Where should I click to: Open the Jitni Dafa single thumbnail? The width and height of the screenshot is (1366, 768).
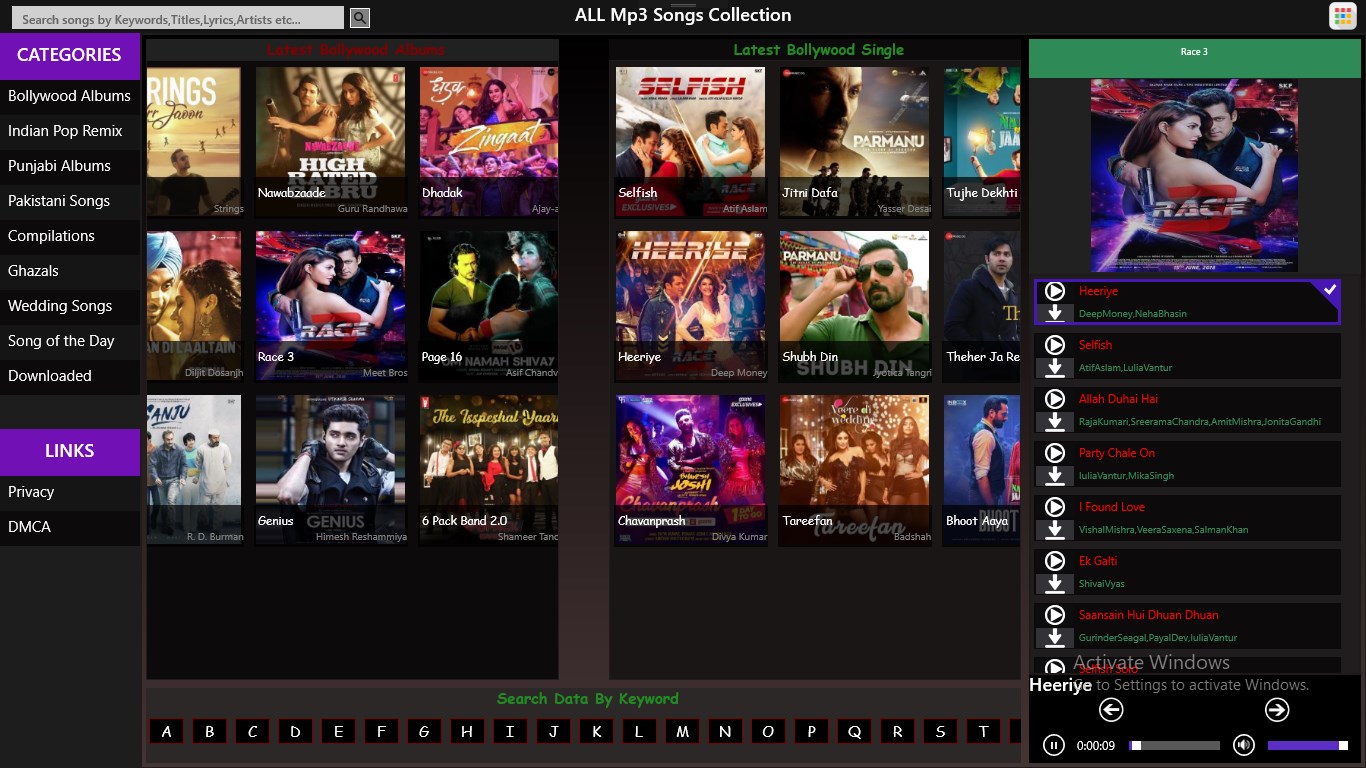point(855,142)
